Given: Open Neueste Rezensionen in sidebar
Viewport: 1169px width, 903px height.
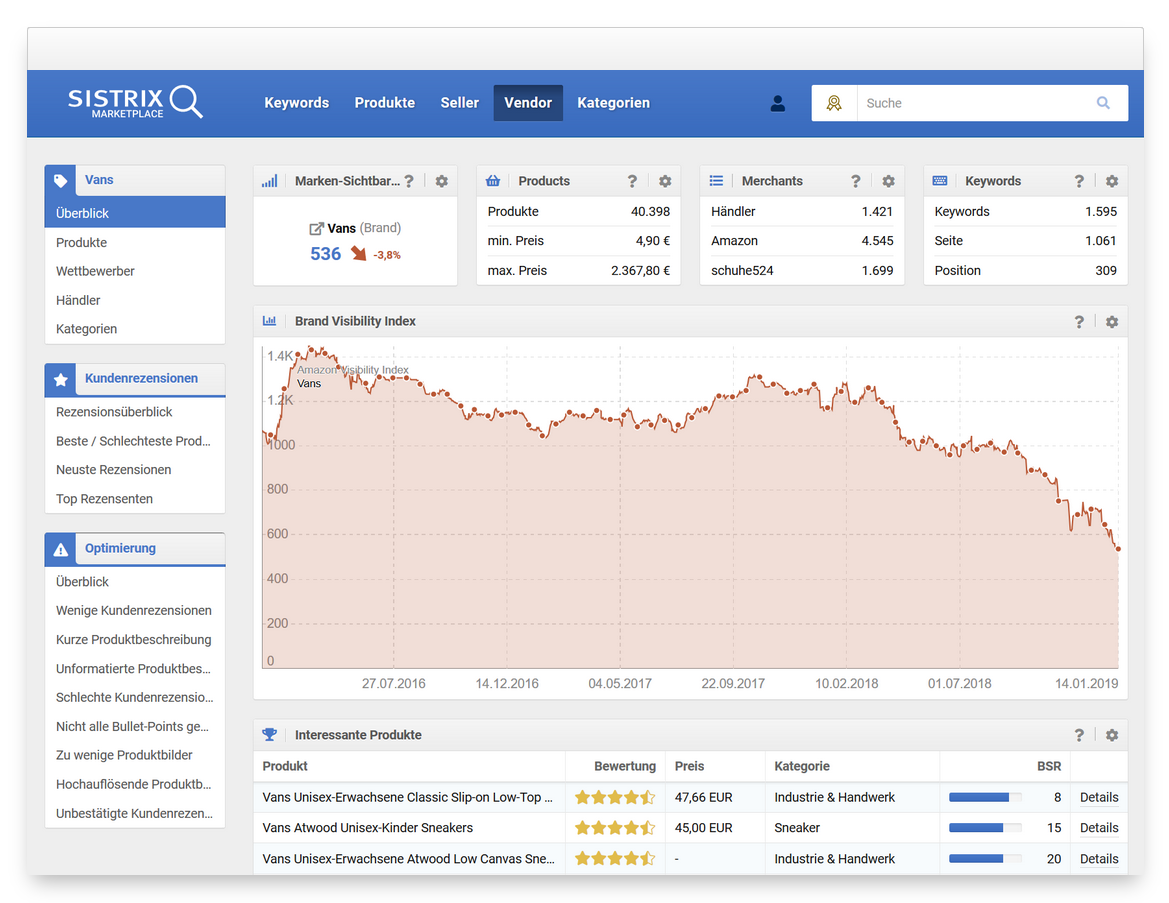Looking at the screenshot, I should tap(113, 470).
